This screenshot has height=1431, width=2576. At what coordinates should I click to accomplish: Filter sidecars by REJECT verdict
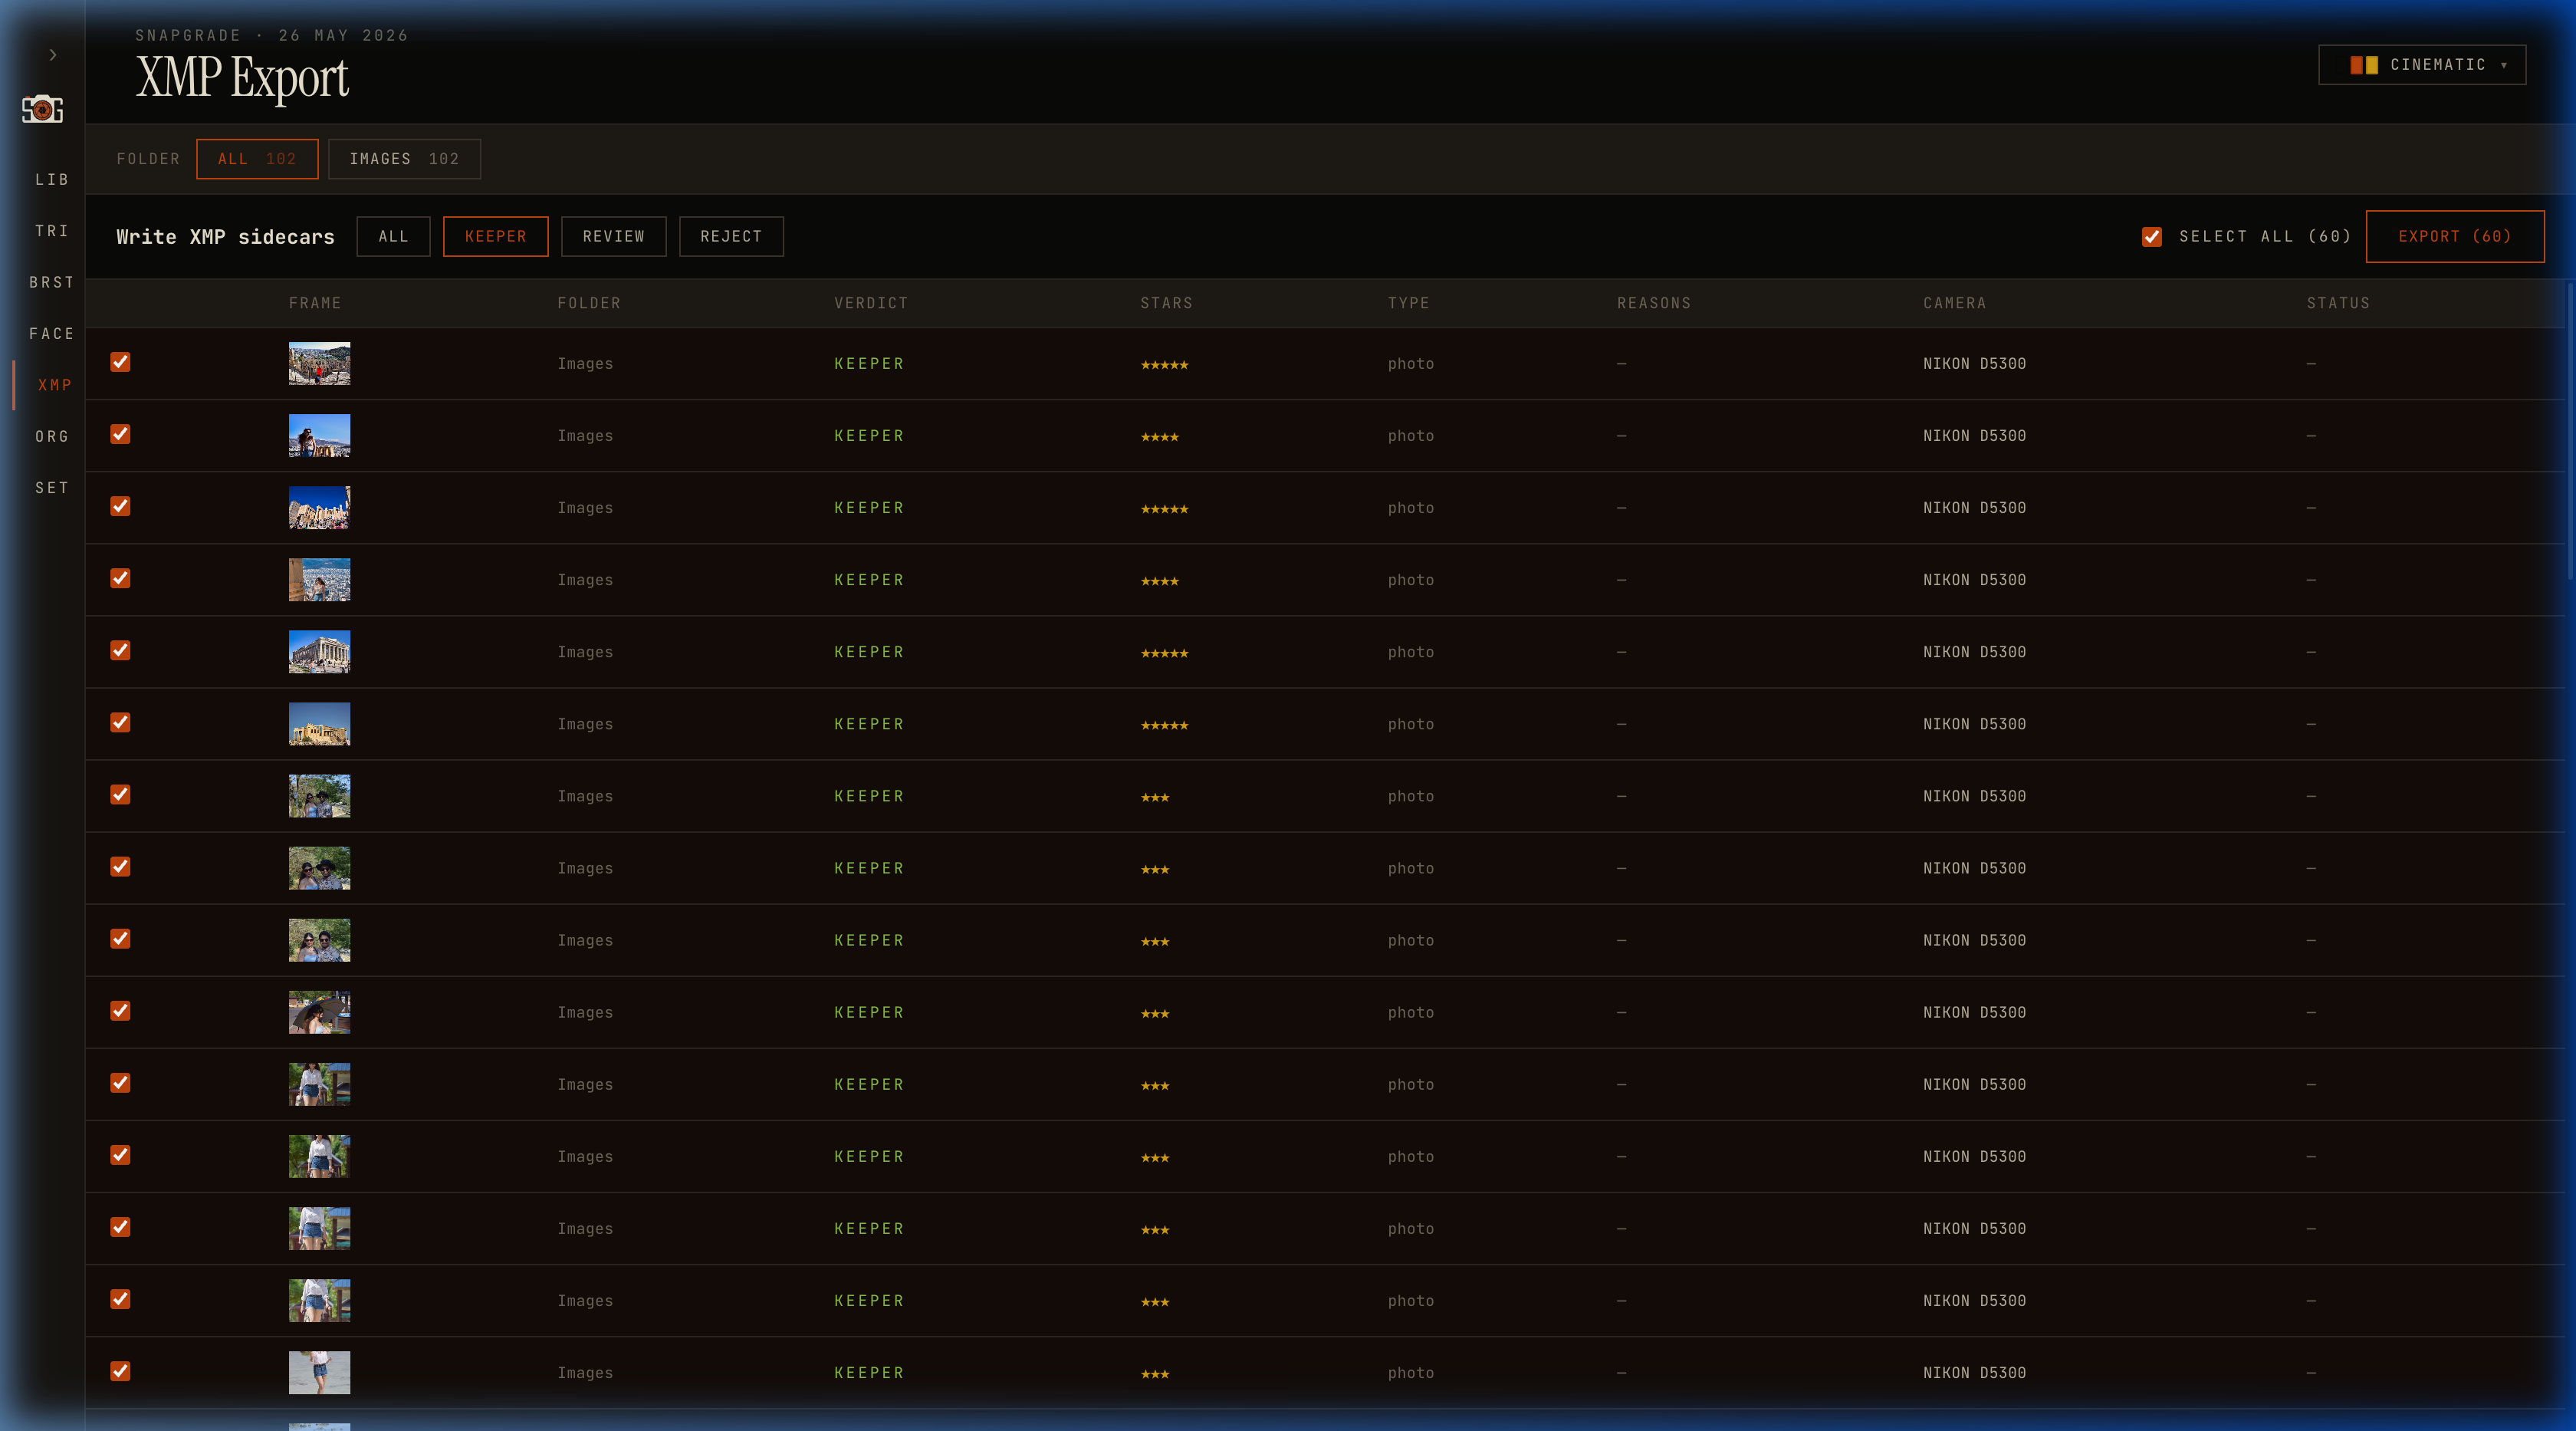(x=731, y=237)
